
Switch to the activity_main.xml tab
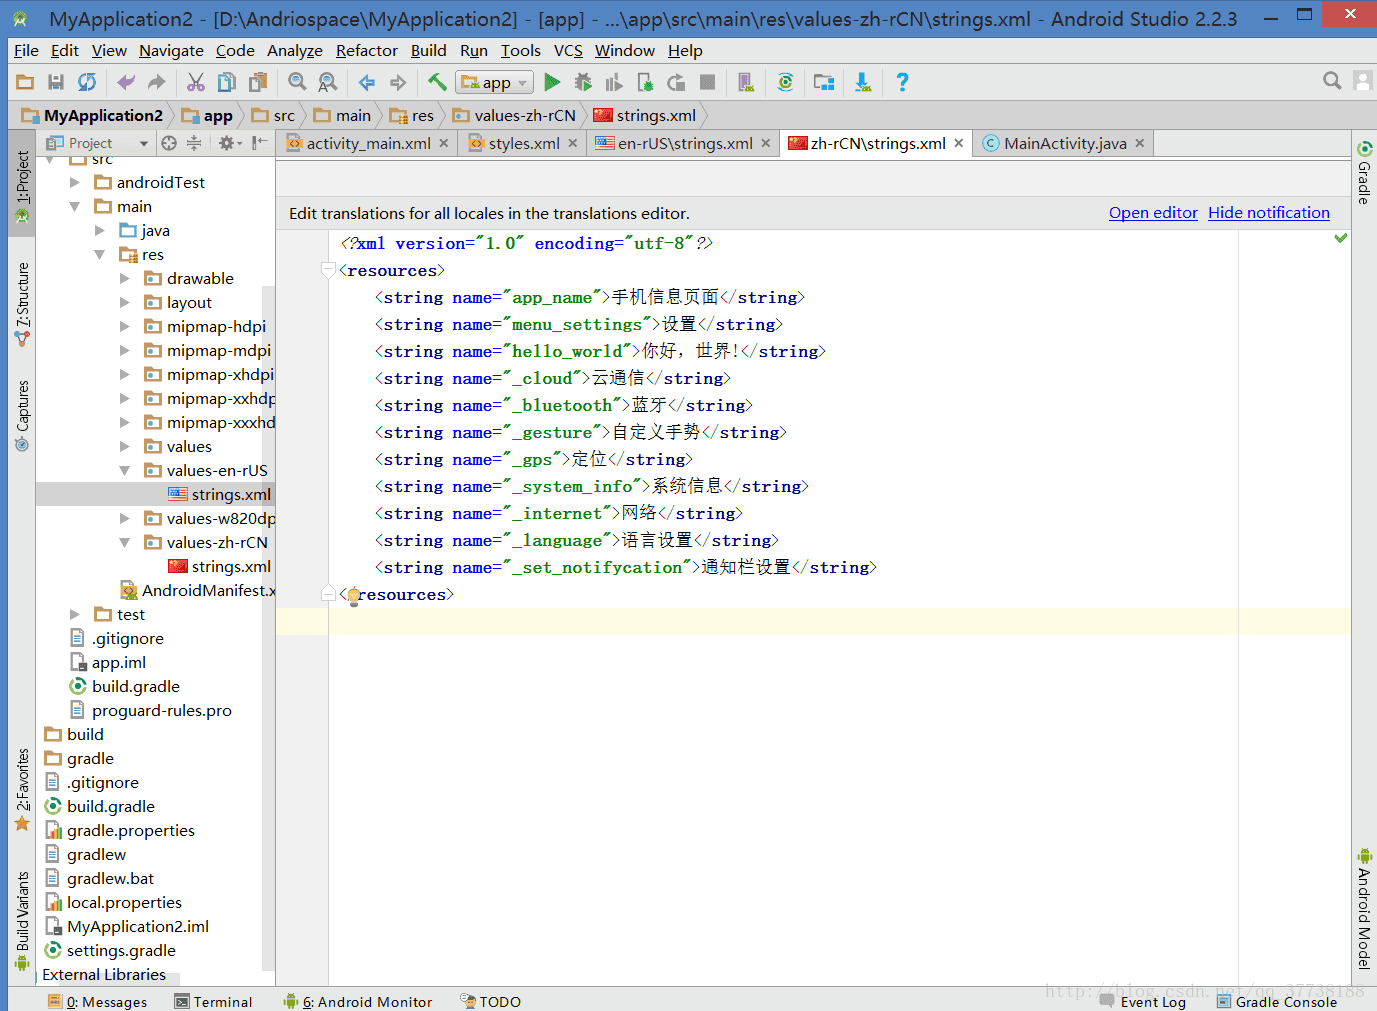368,143
